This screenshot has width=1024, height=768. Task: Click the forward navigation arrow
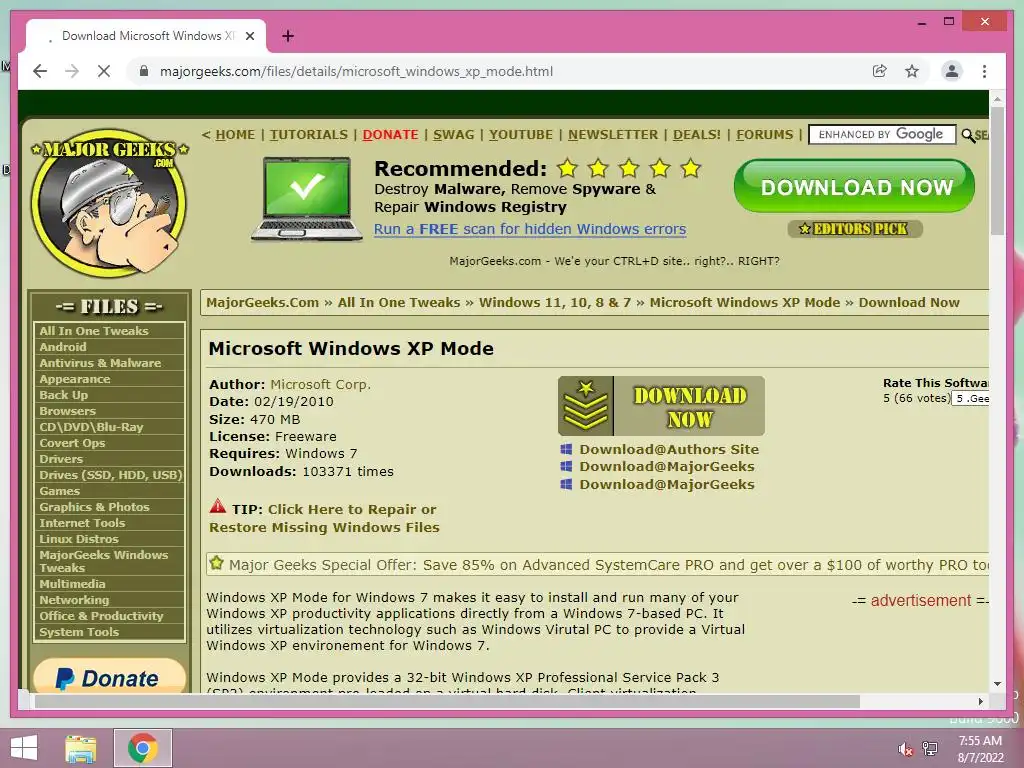point(72,71)
